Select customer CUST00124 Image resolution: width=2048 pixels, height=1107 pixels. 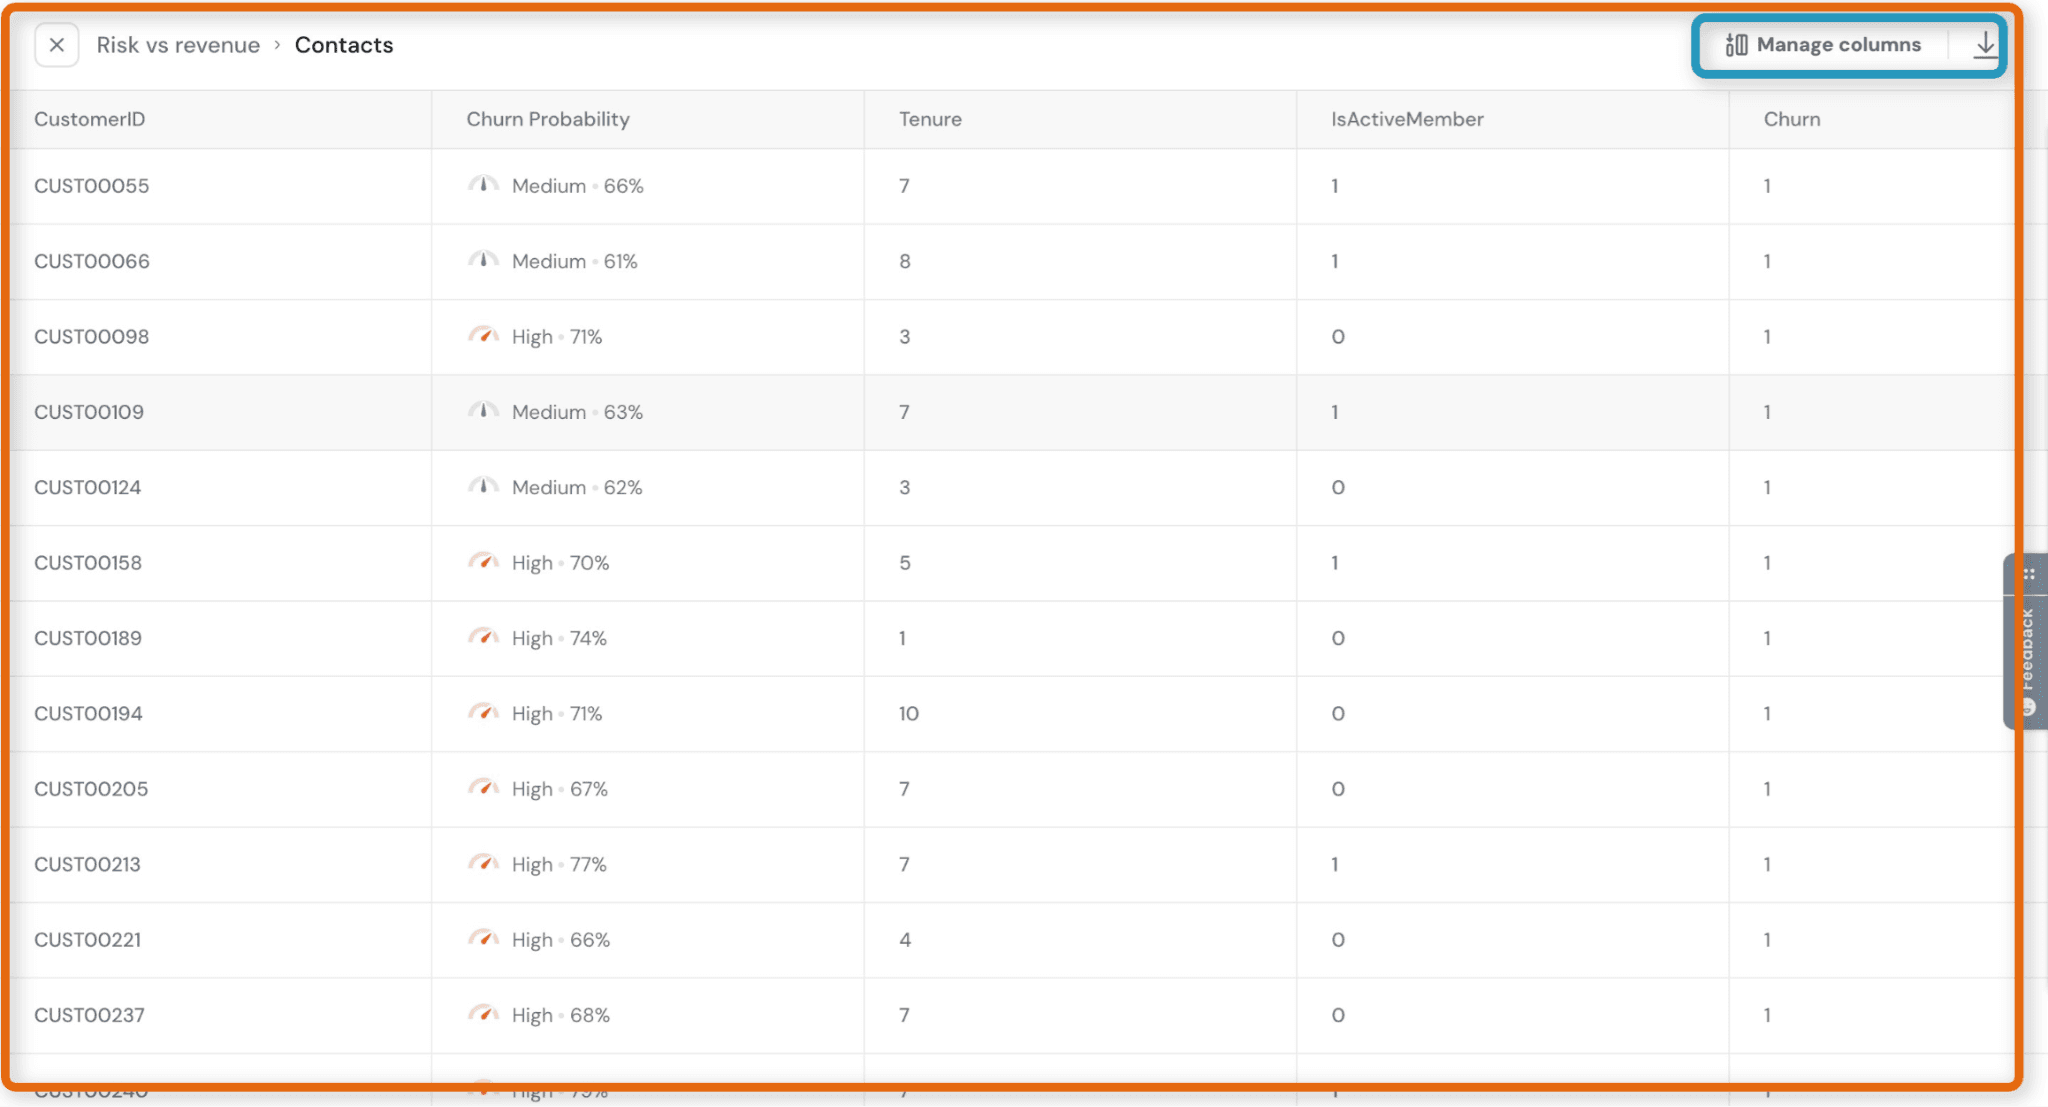pos(88,487)
